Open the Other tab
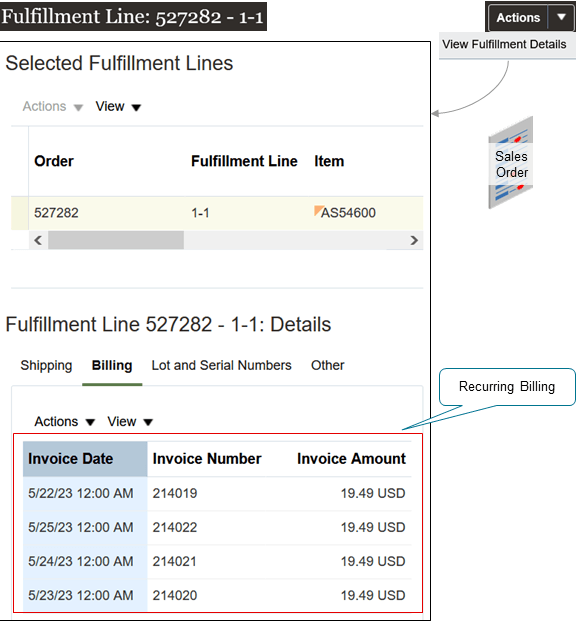This screenshot has width=576, height=624. (x=328, y=365)
